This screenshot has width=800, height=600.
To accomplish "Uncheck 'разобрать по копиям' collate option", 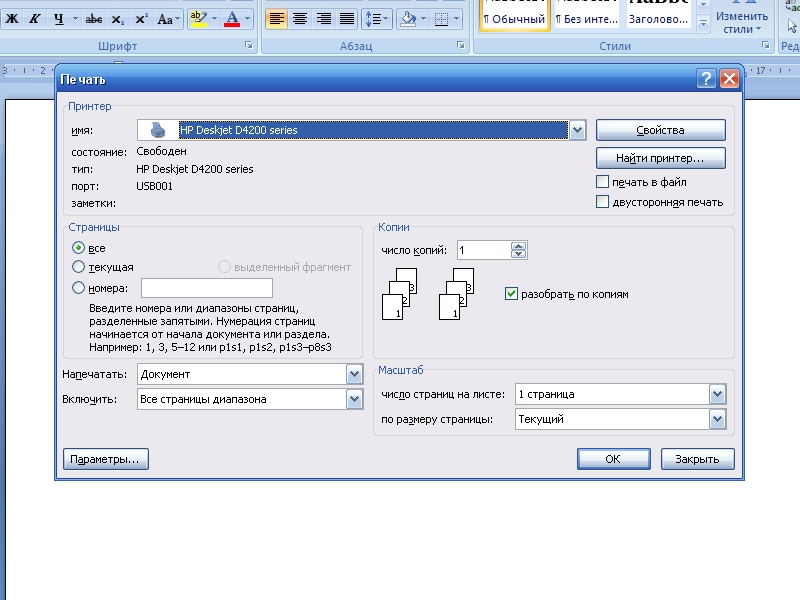I will click(x=512, y=294).
